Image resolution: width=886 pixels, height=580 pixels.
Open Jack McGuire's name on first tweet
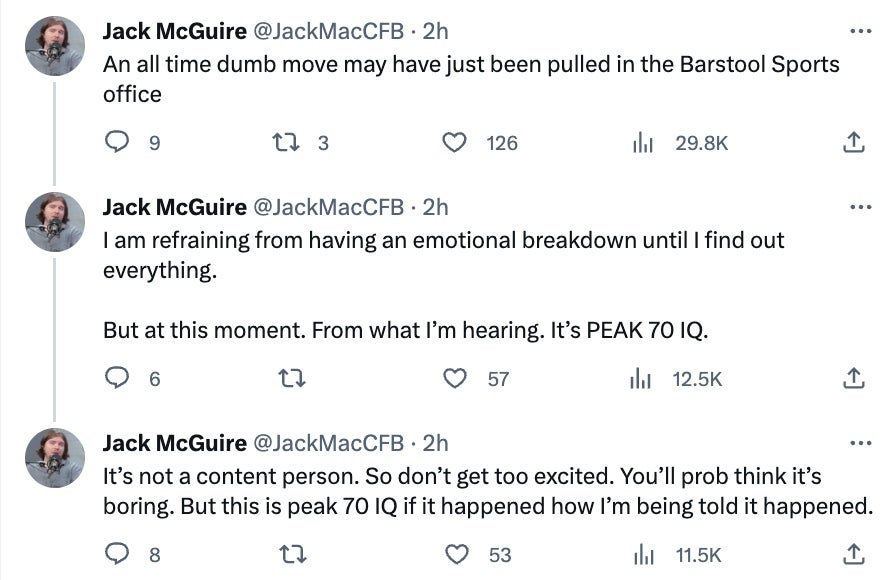point(174,32)
